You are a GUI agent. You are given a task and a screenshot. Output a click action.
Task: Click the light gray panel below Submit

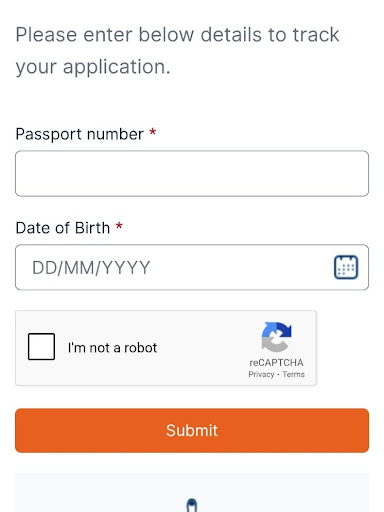click(192, 493)
